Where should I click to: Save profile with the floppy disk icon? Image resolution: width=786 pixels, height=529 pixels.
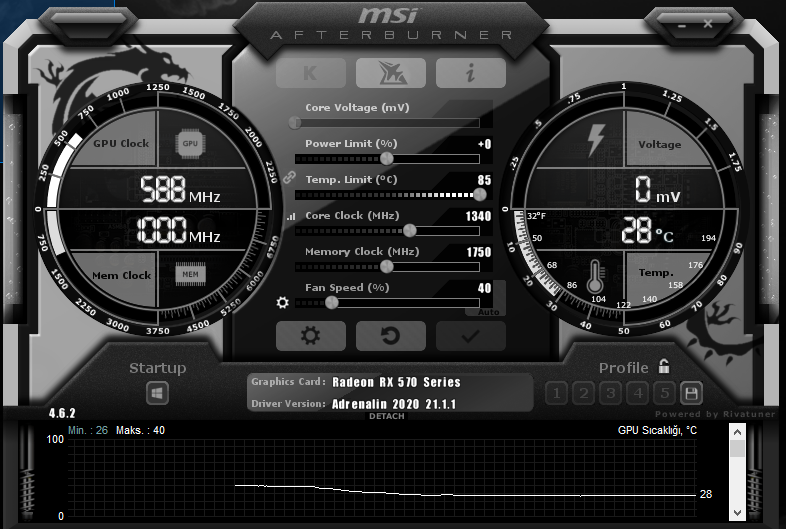click(x=691, y=393)
